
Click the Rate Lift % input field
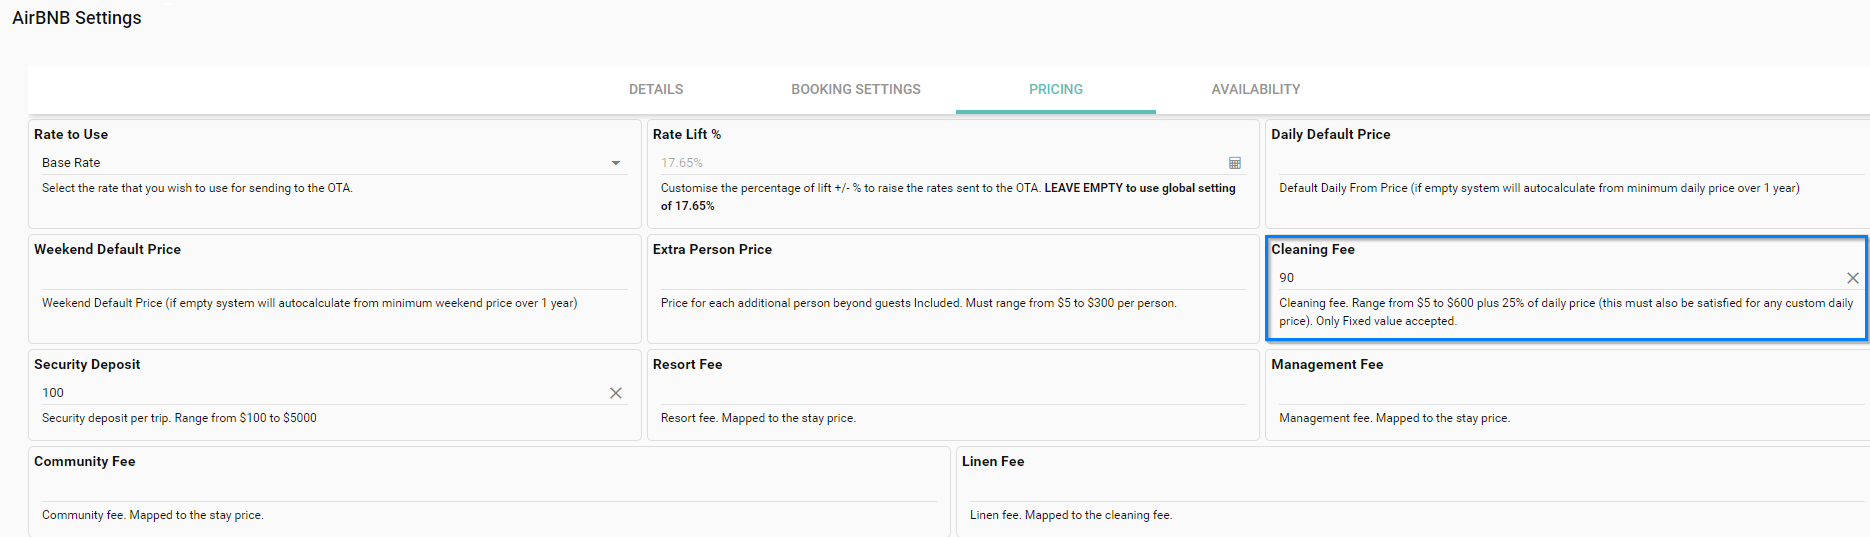click(940, 163)
